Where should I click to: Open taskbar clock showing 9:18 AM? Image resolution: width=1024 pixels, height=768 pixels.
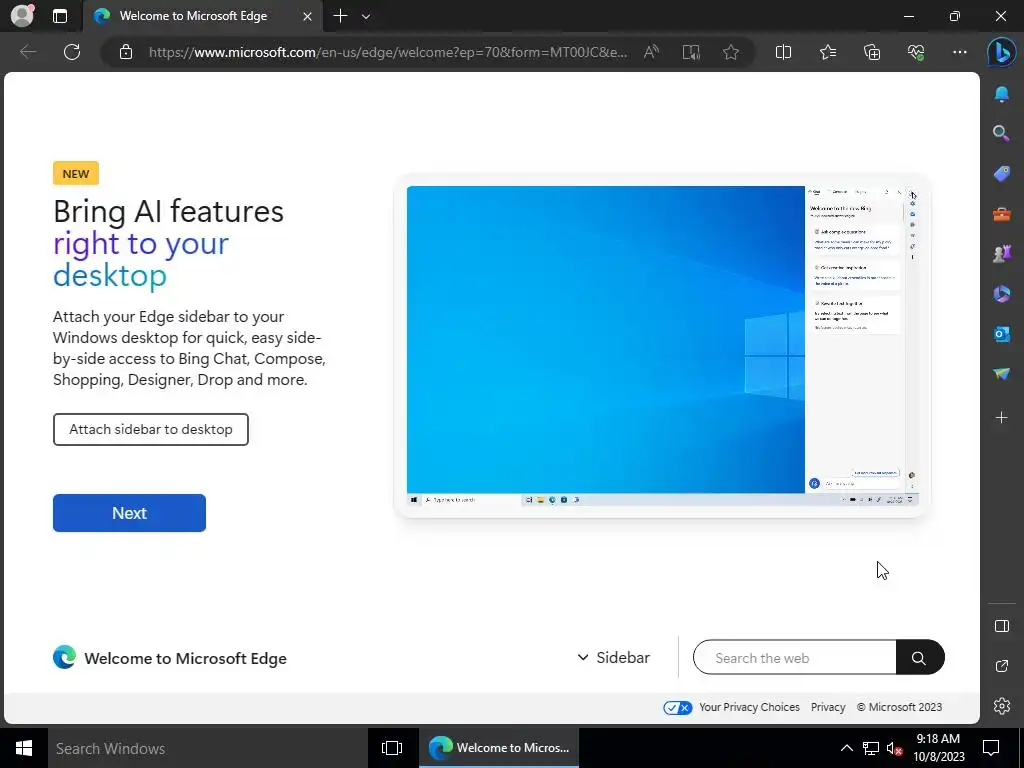[938, 748]
